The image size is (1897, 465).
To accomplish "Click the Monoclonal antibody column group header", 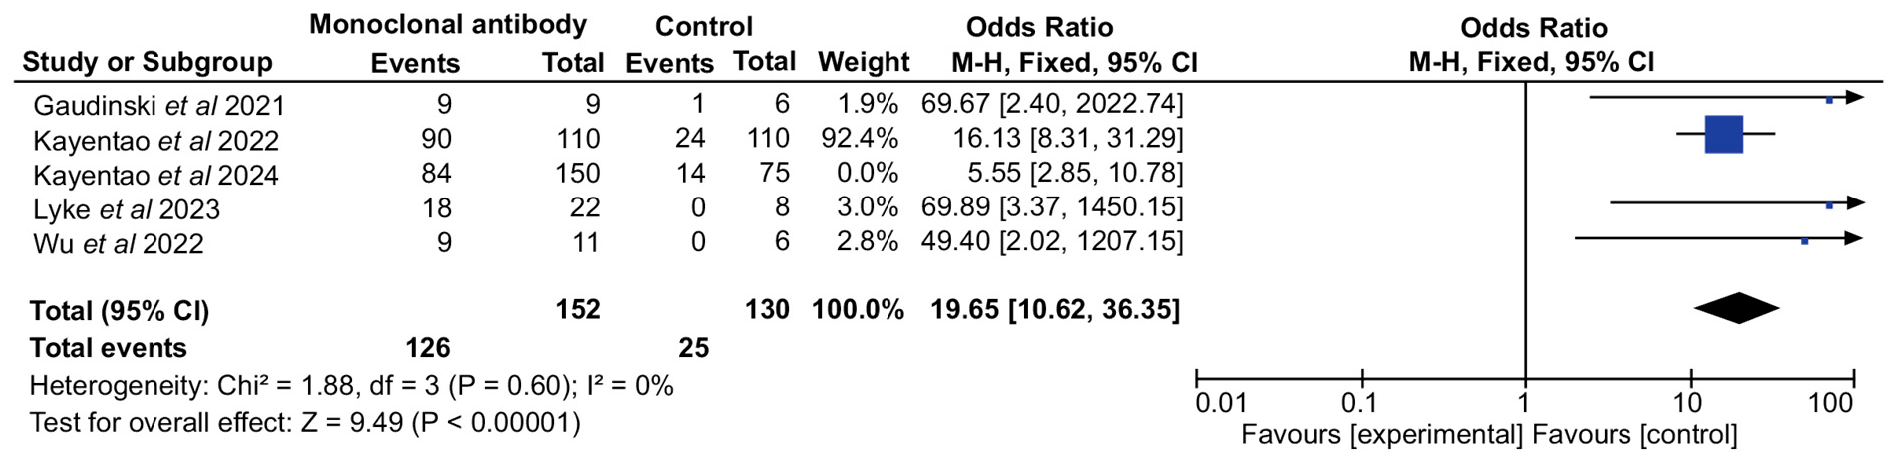I will [x=447, y=25].
